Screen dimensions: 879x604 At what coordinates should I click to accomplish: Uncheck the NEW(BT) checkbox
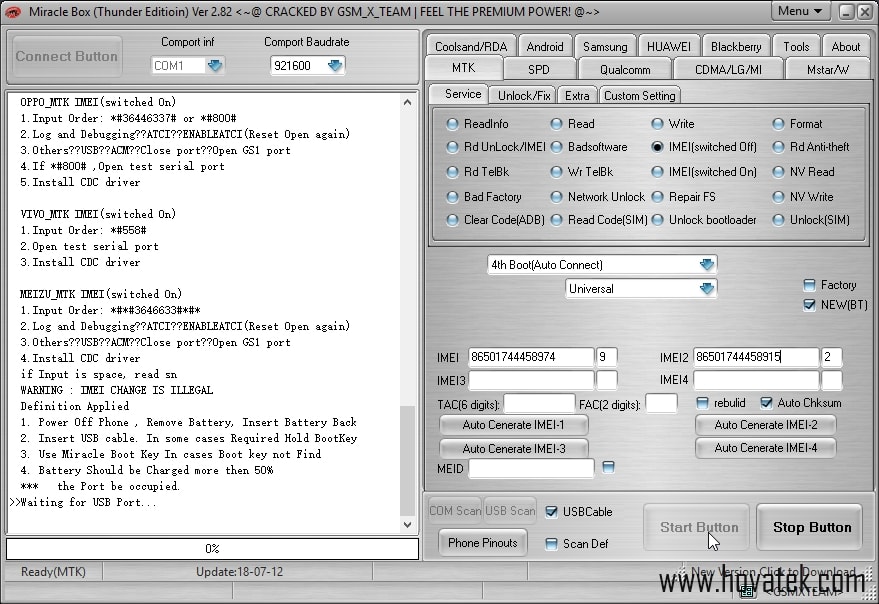tap(809, 305)
